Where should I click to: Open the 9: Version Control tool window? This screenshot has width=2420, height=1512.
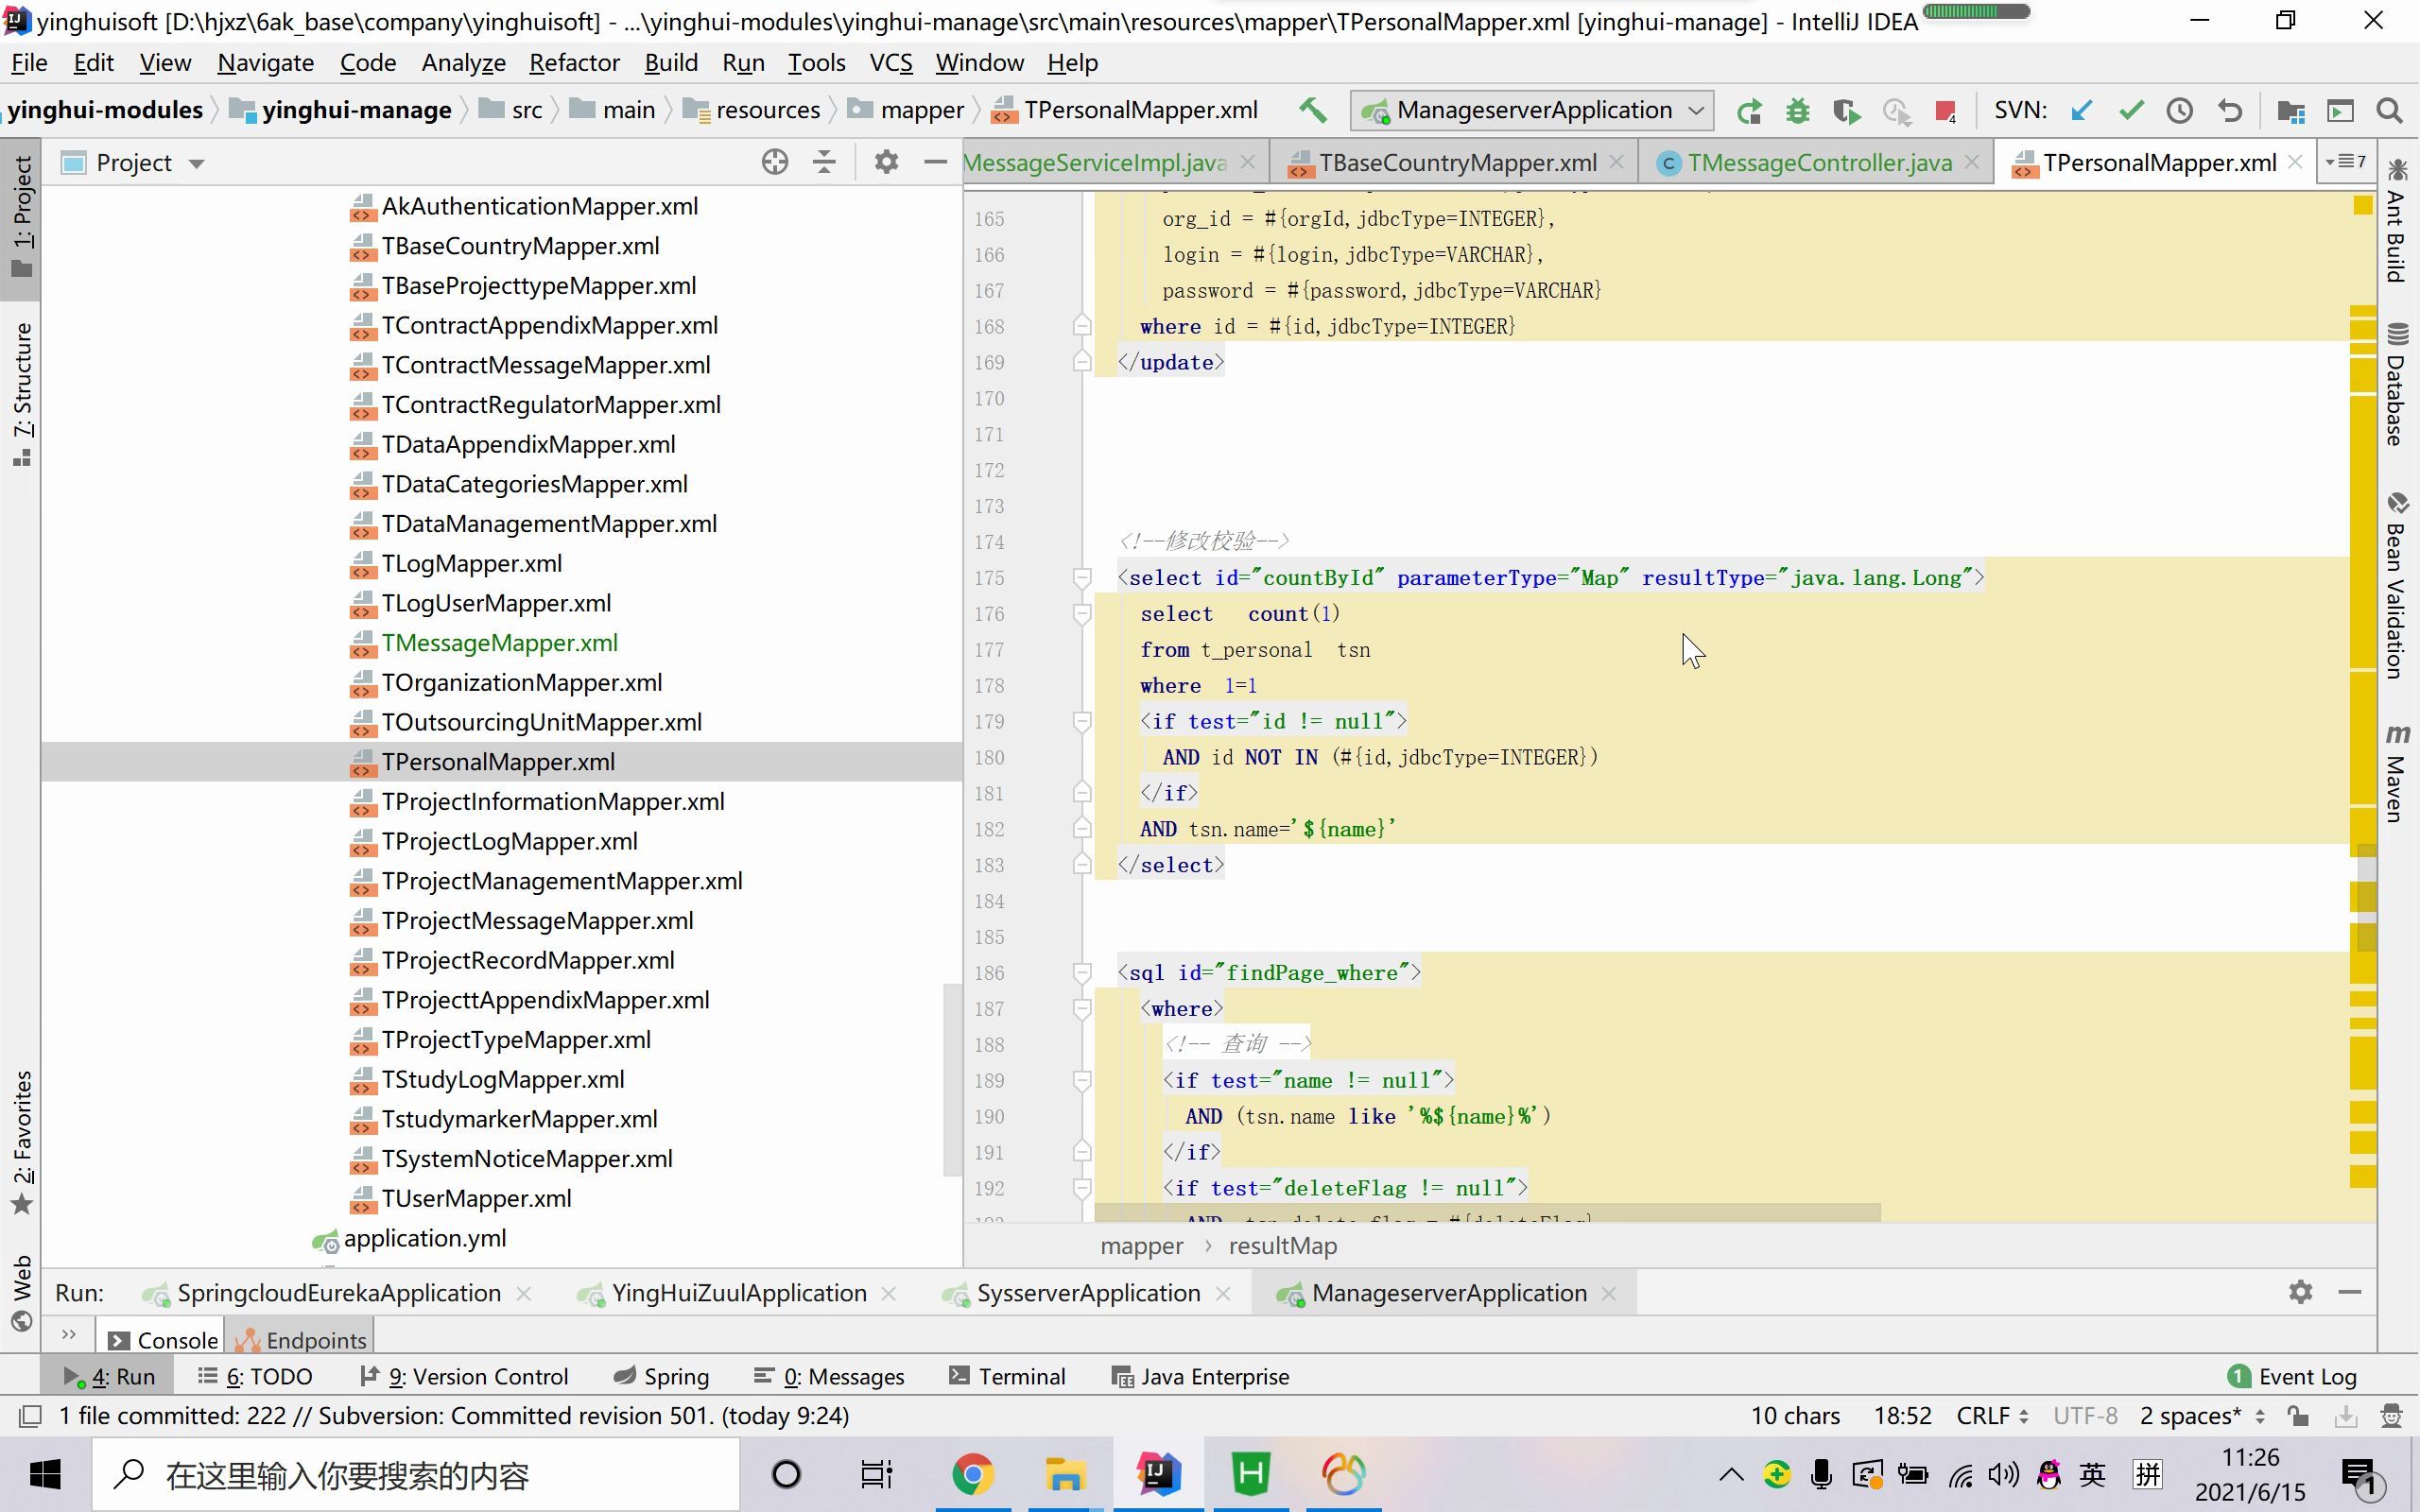click(463, 1377)
